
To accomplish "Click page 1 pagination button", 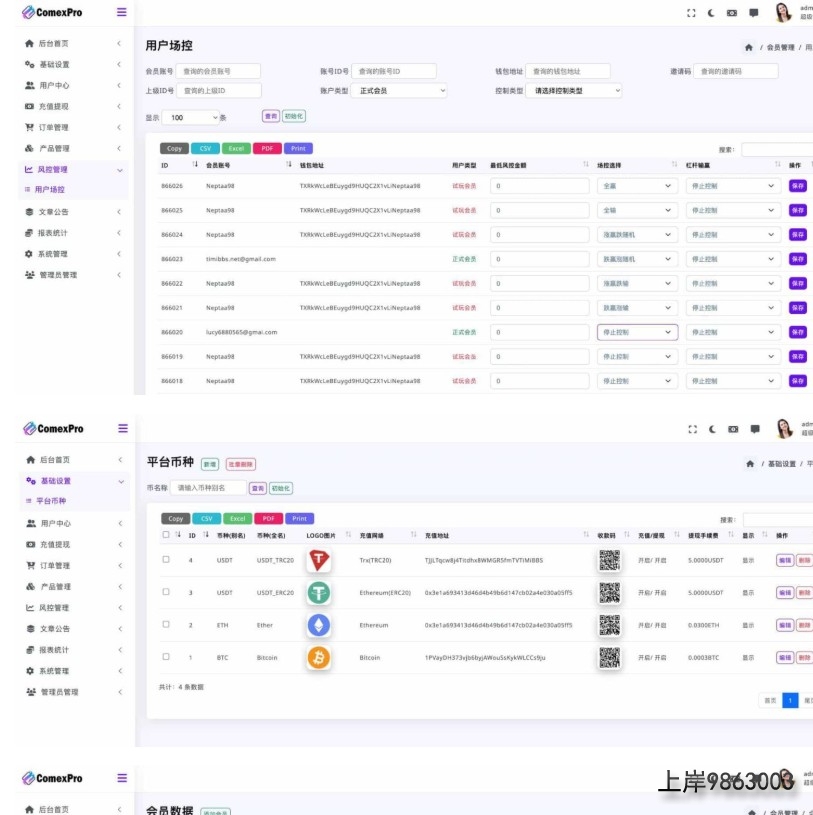I will tap(790, 701).
